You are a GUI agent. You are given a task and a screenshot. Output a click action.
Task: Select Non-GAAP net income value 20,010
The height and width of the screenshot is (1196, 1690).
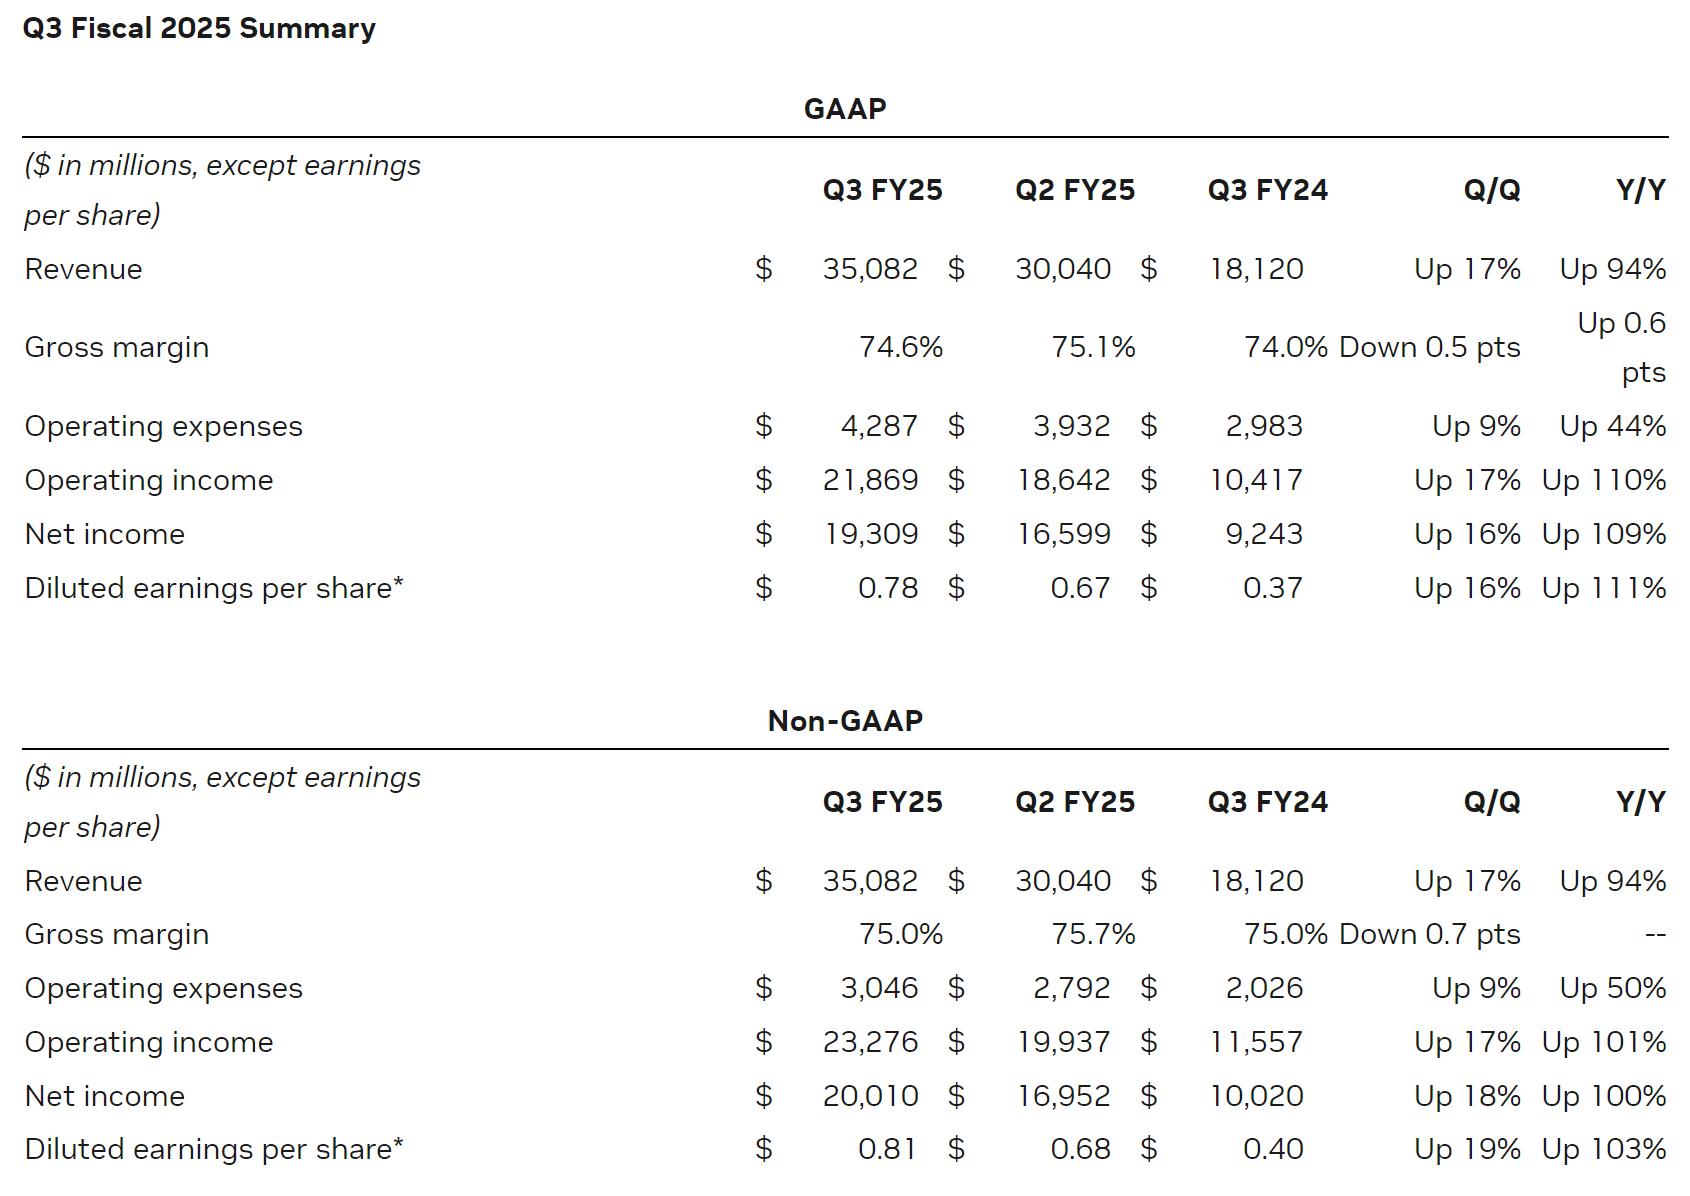(x=870, y=1096)
